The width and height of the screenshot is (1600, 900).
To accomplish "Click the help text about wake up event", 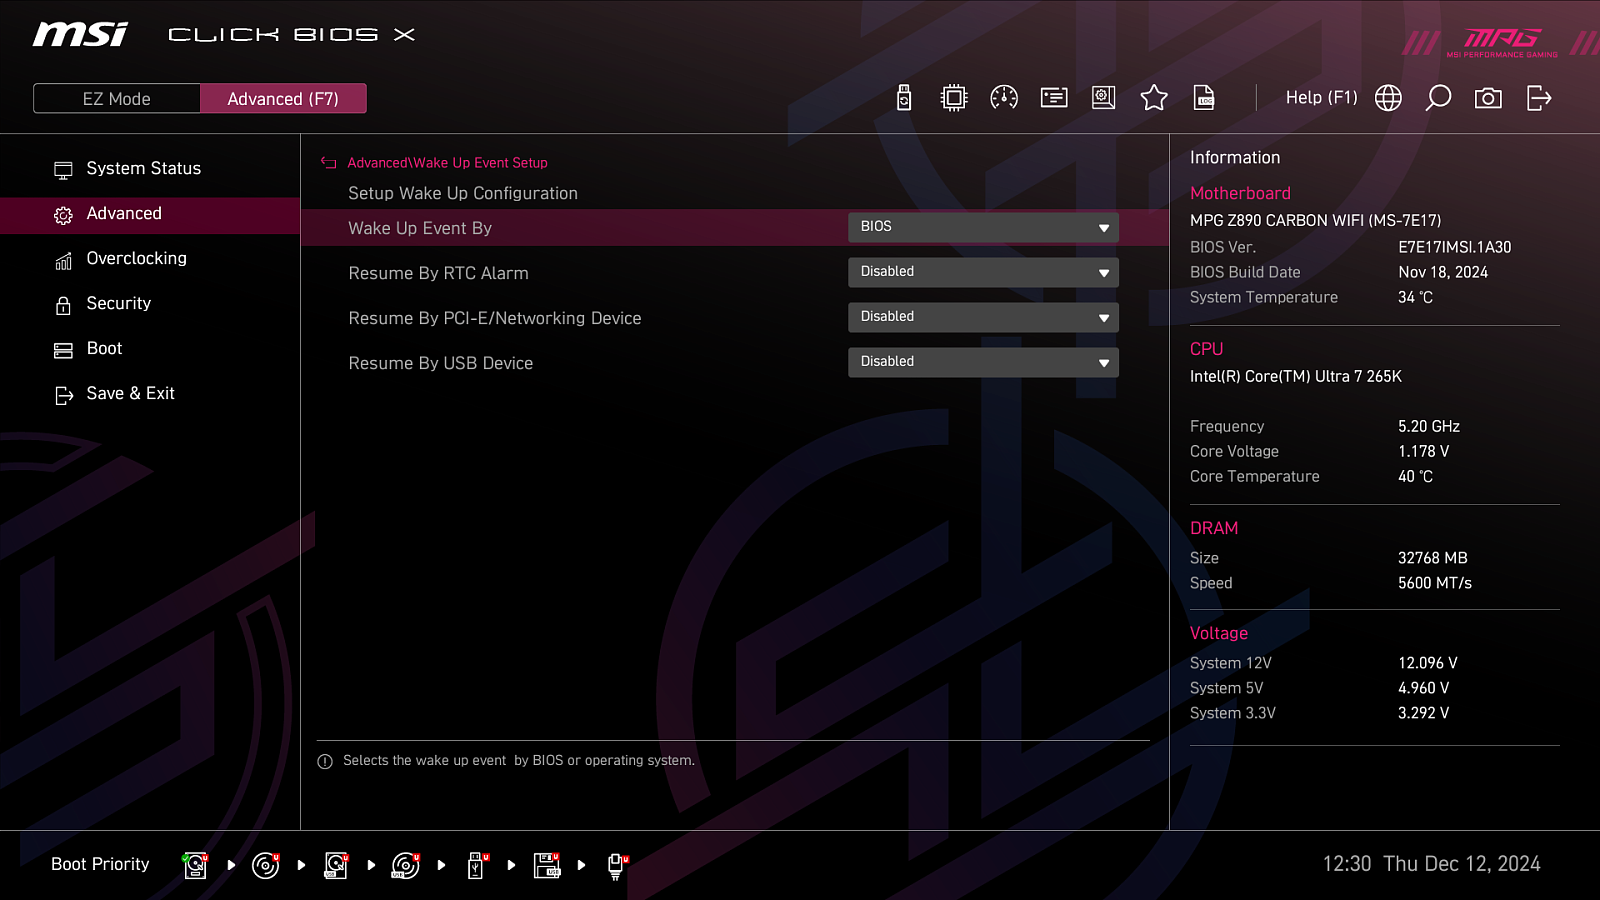I will pyautogui.click(x=518, y=761).
